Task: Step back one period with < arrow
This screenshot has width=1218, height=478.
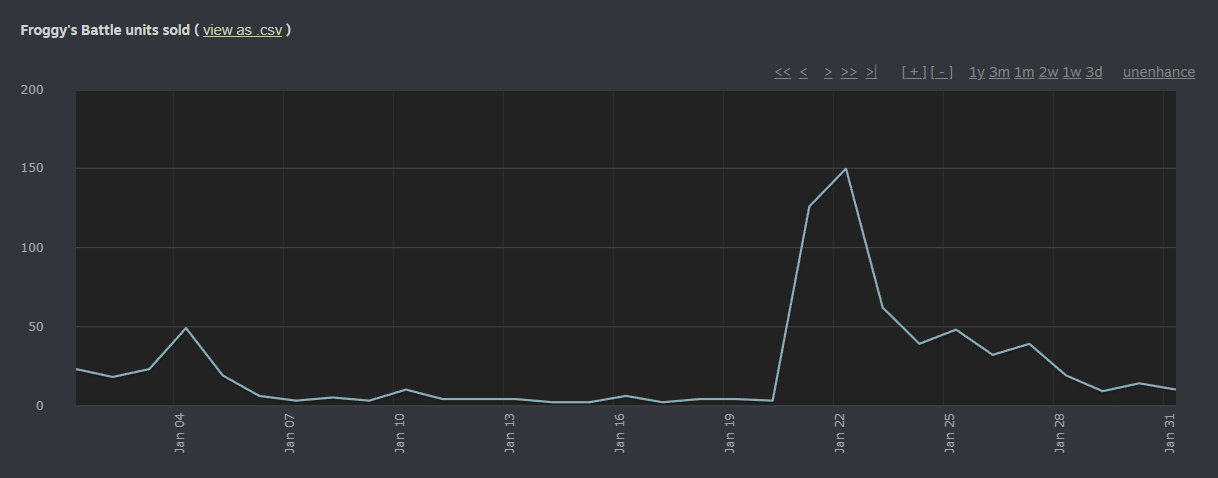Action: click(x=803, y=72)
